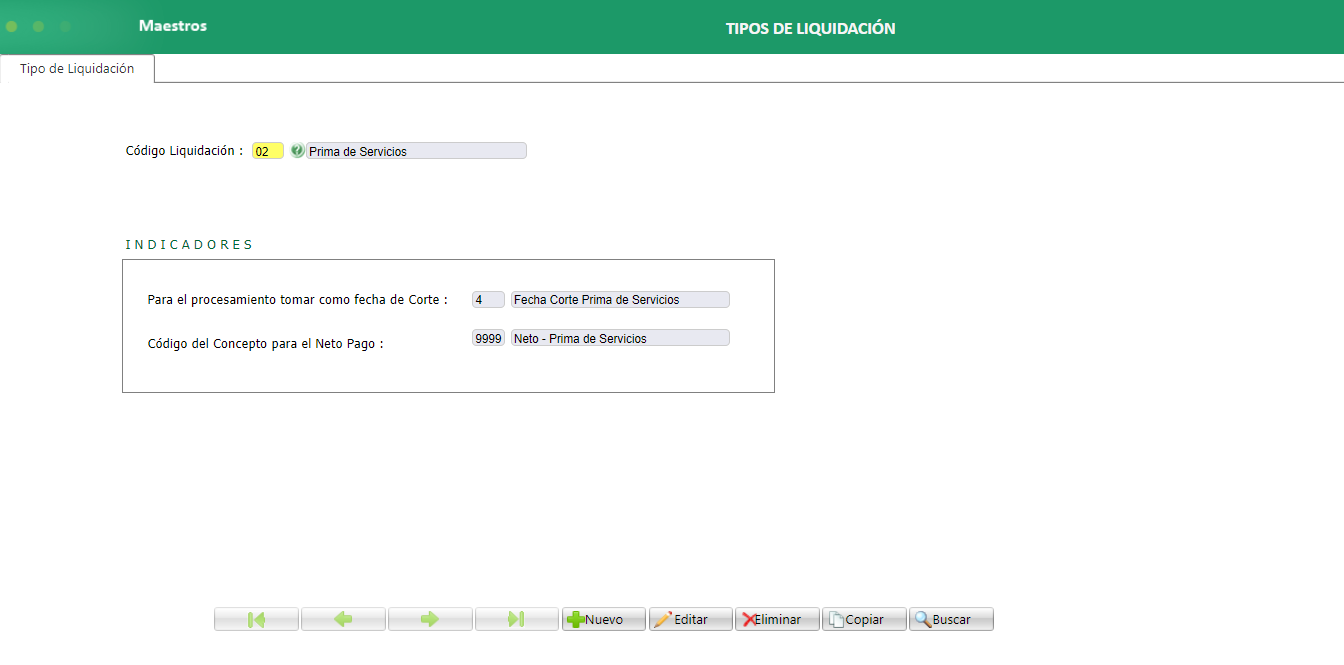Click the Editar button
This screenshot has width=1344, height=665.
[691, 619]
